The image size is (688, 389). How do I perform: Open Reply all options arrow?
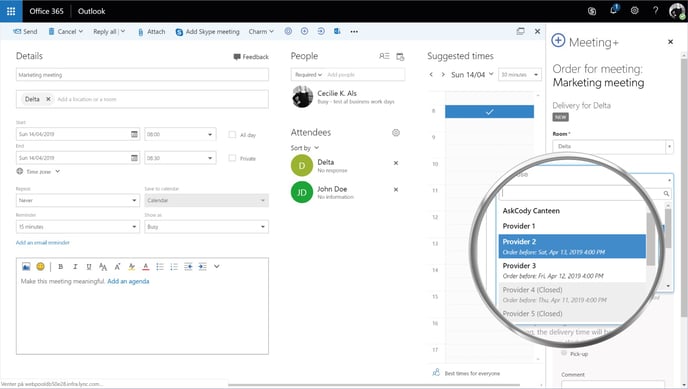(123, 31)
